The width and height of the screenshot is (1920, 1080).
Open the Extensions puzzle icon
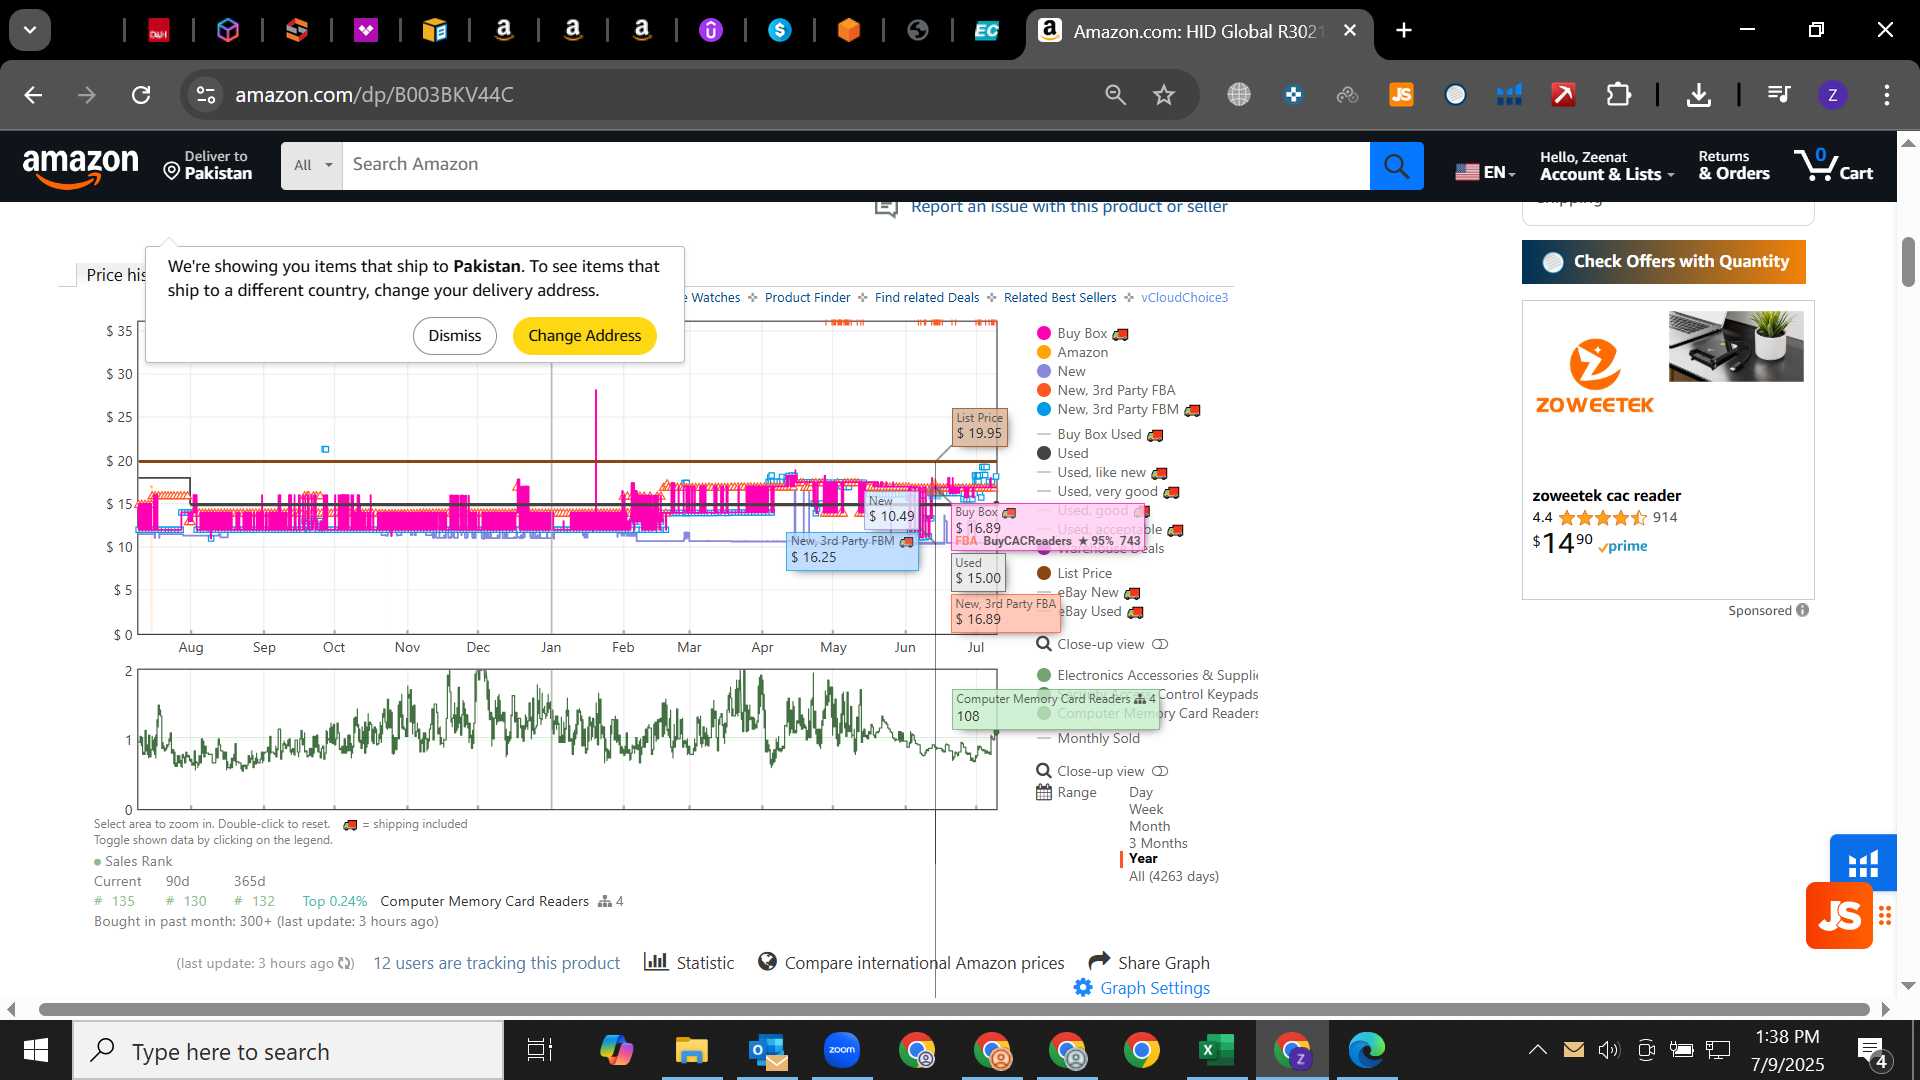(1618, 95)
